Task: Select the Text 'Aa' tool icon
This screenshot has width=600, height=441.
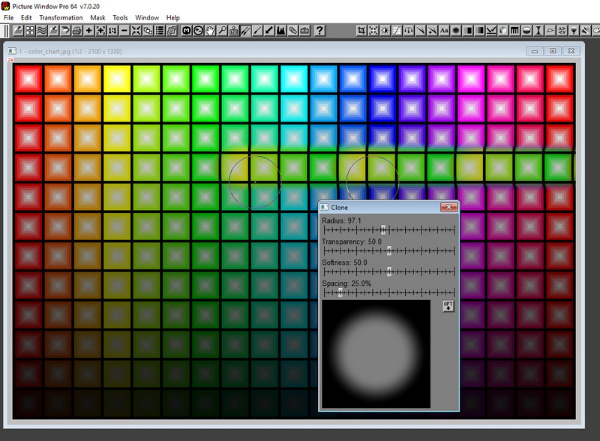Action: point(444,30)
